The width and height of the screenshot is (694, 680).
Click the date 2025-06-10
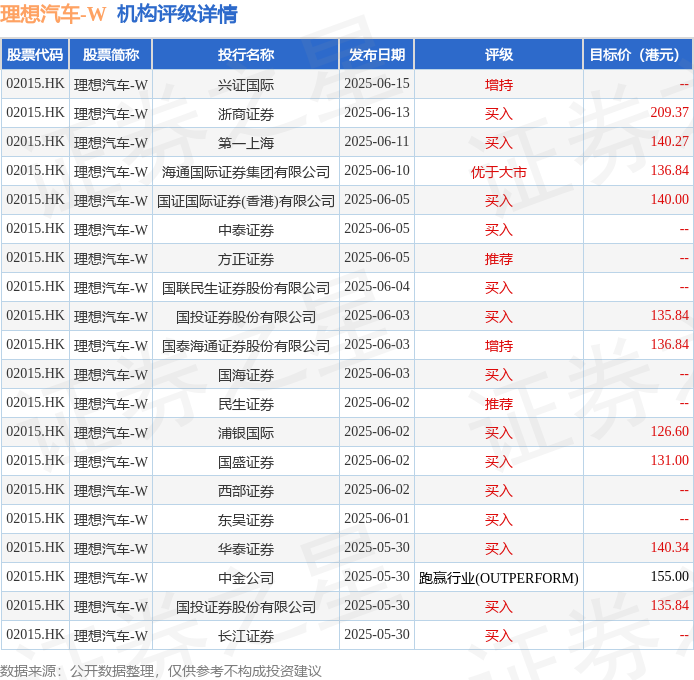coord(377,170)
